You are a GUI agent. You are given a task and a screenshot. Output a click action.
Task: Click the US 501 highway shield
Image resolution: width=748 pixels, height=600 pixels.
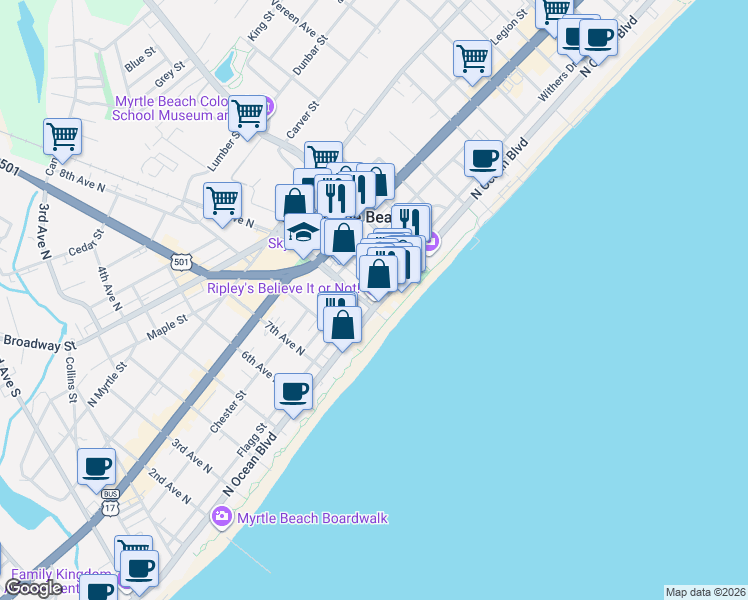point(181,262)
